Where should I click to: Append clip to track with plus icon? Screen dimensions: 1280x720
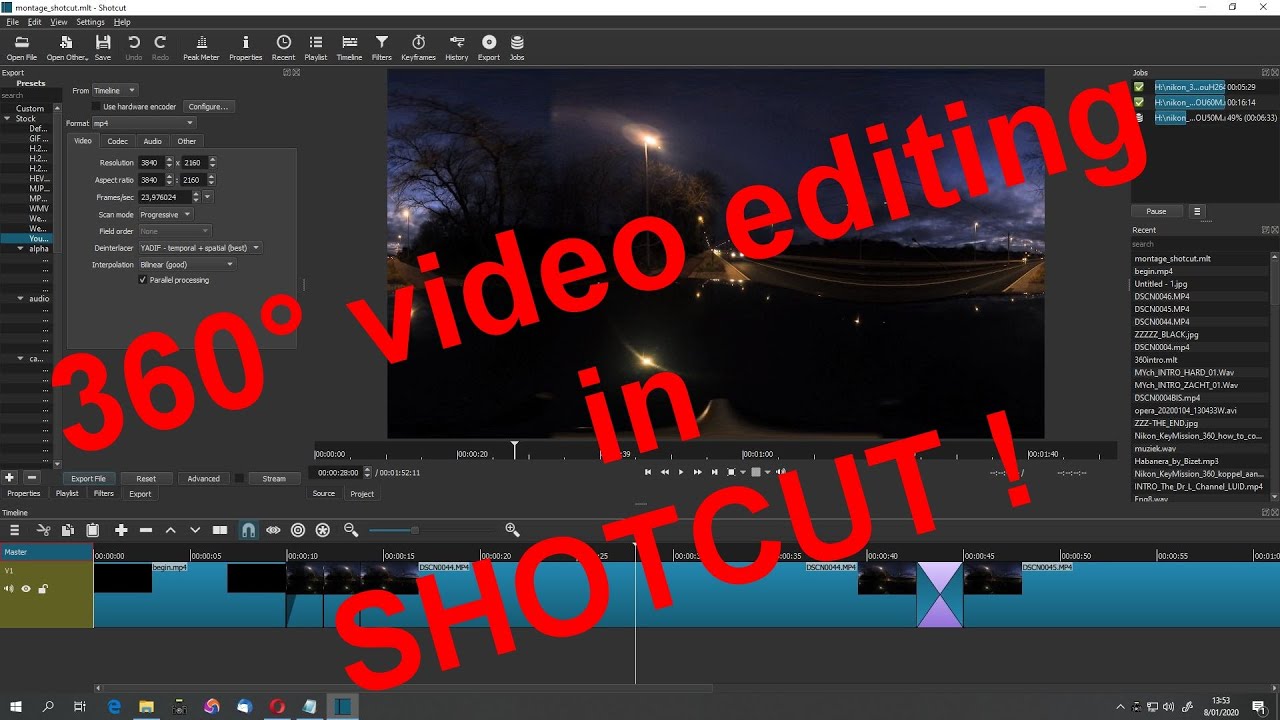[121, 530]
